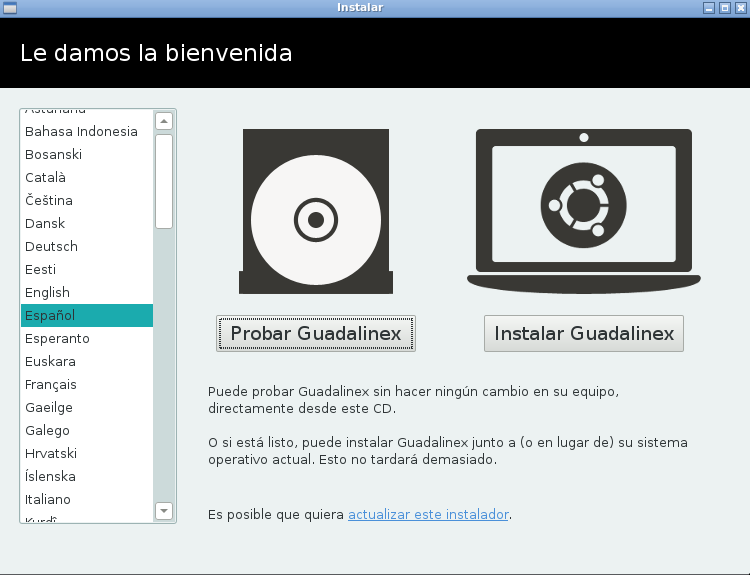Close the Instalar window
Screen dimensions: 750x575
740,8
